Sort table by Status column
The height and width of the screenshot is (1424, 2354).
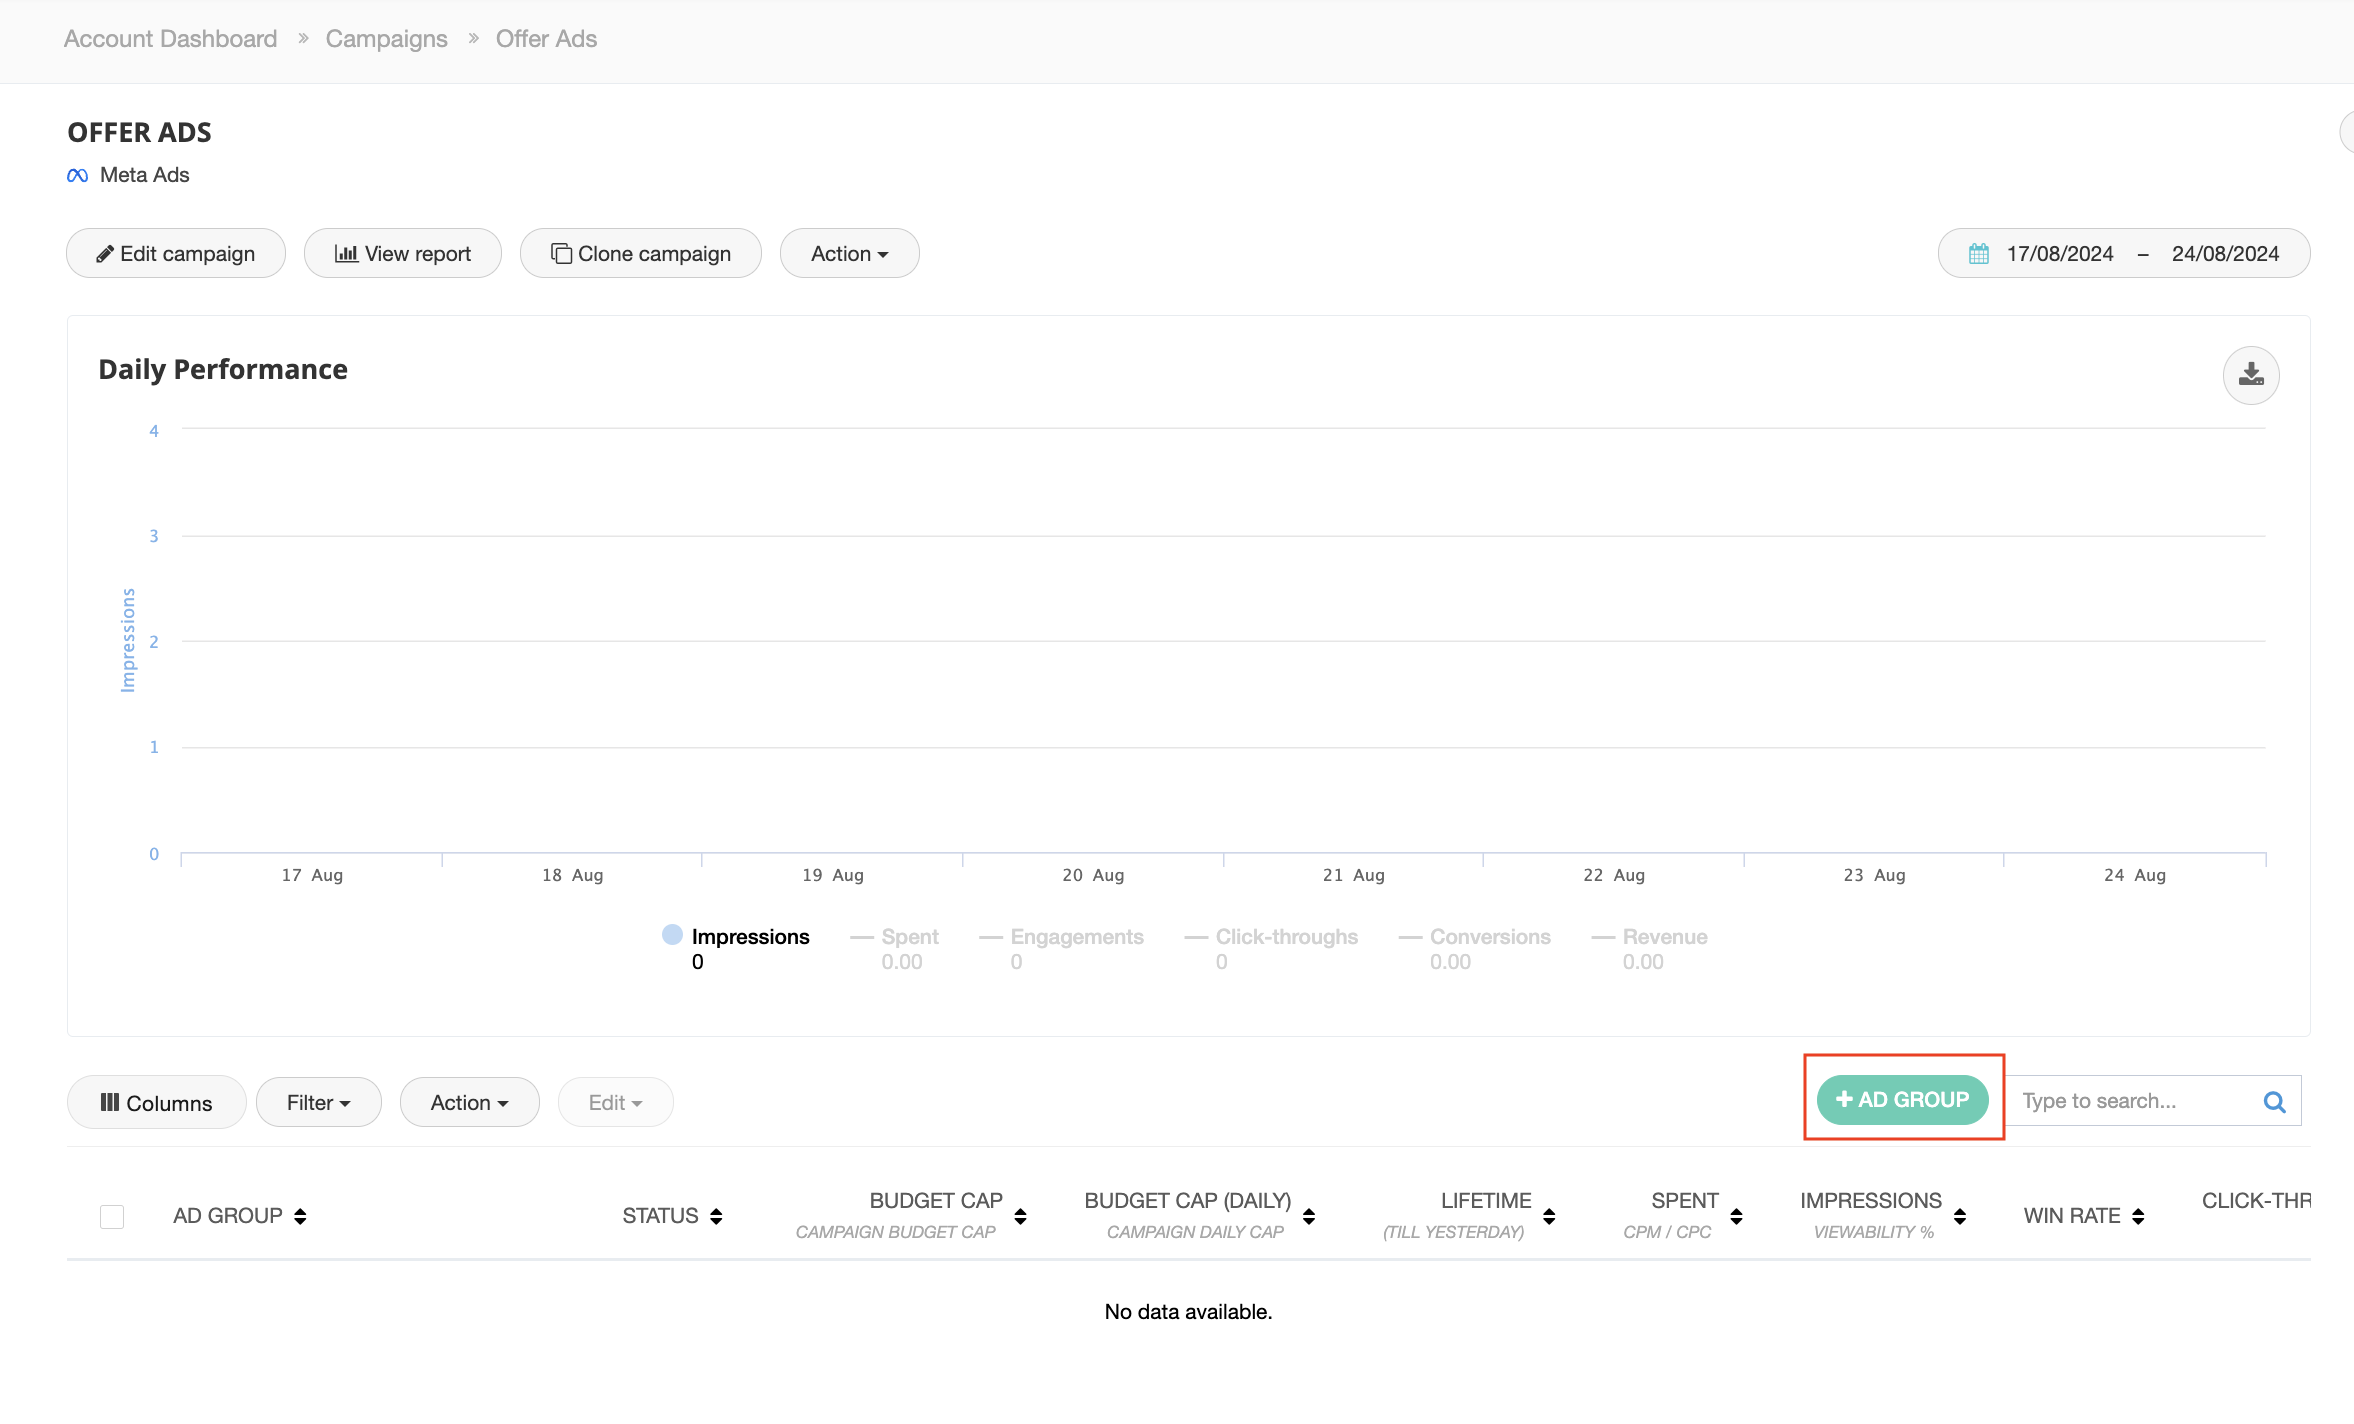point(716,1216)
